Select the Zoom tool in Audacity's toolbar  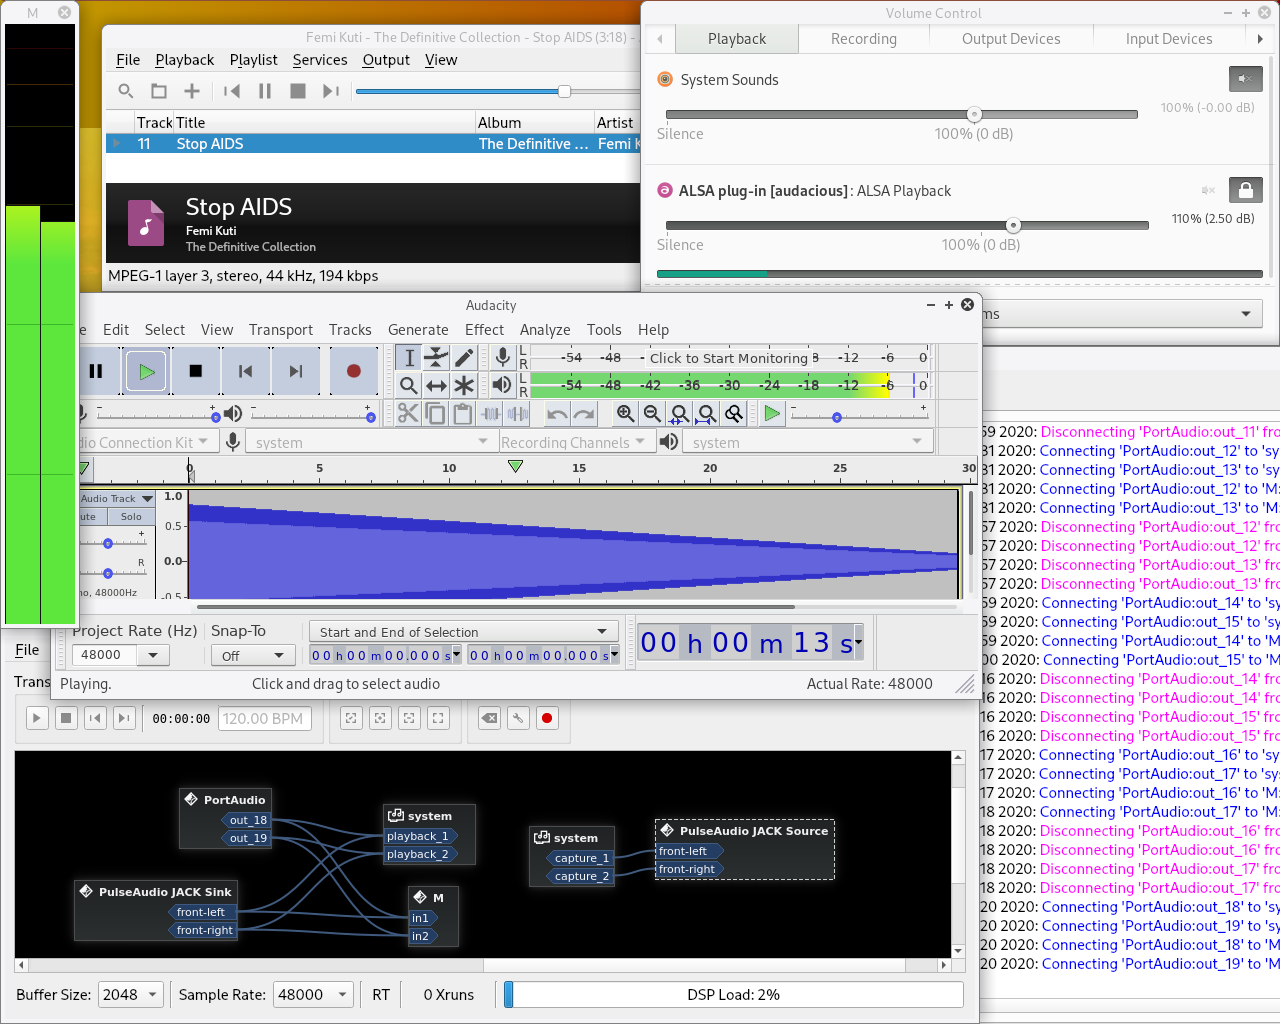408,385
